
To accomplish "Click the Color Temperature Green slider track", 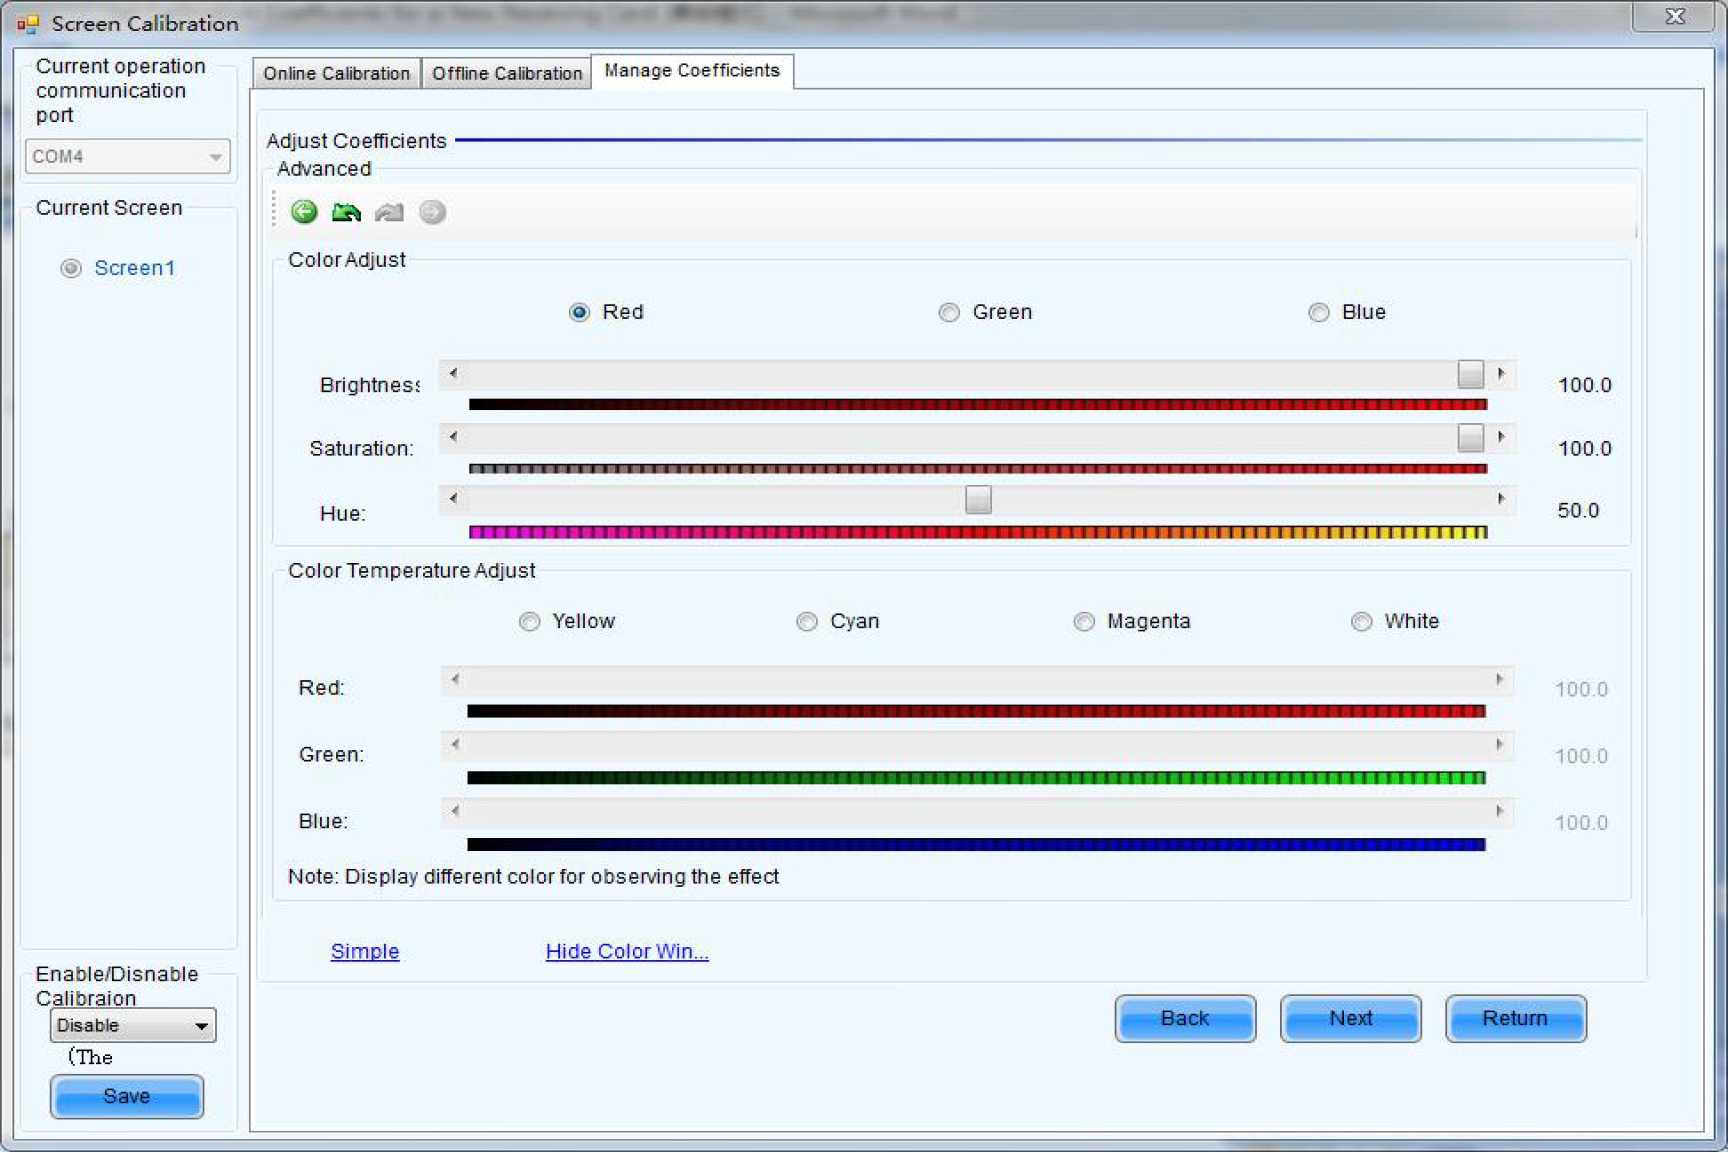I will coord(977,745).
